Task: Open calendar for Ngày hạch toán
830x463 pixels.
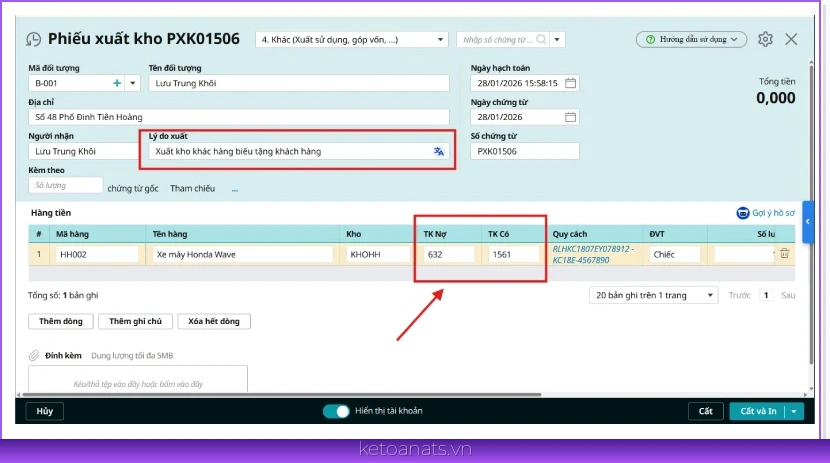Action: (x=570, y=83)
